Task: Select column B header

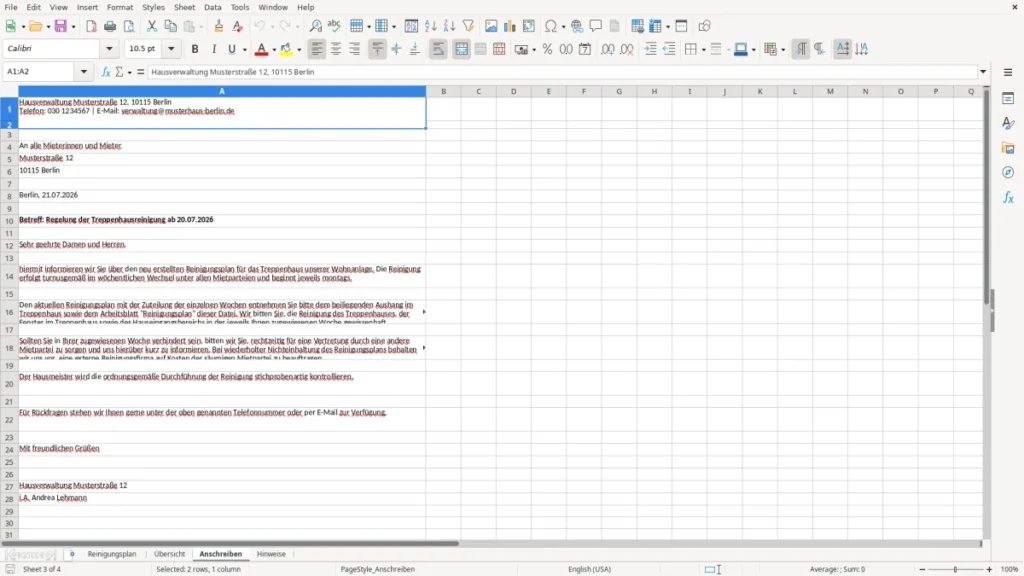Action: (x=443, y=91)
